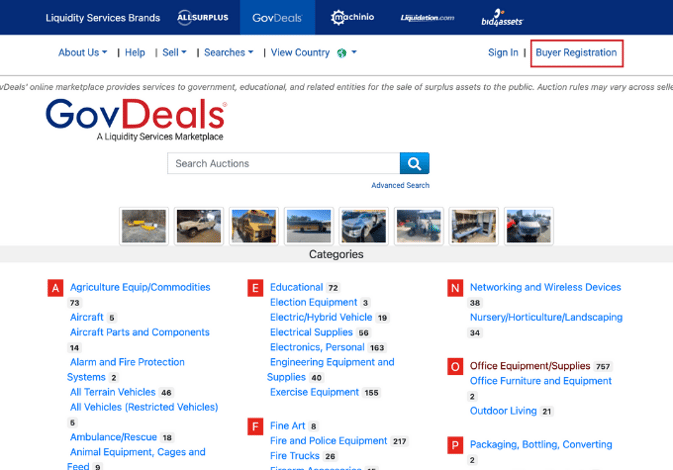Screen dimensions: 673x470
Task: Open Packaging, Bottling, Converting category
Action: tap(541, 444)
